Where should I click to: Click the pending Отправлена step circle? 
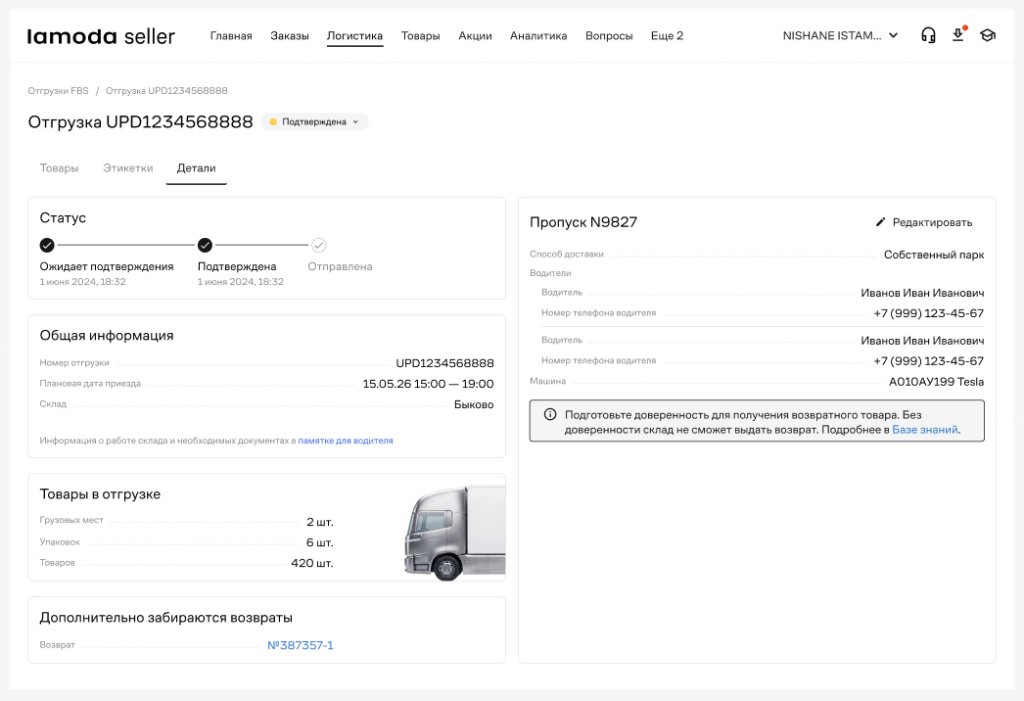pos(319,245)
